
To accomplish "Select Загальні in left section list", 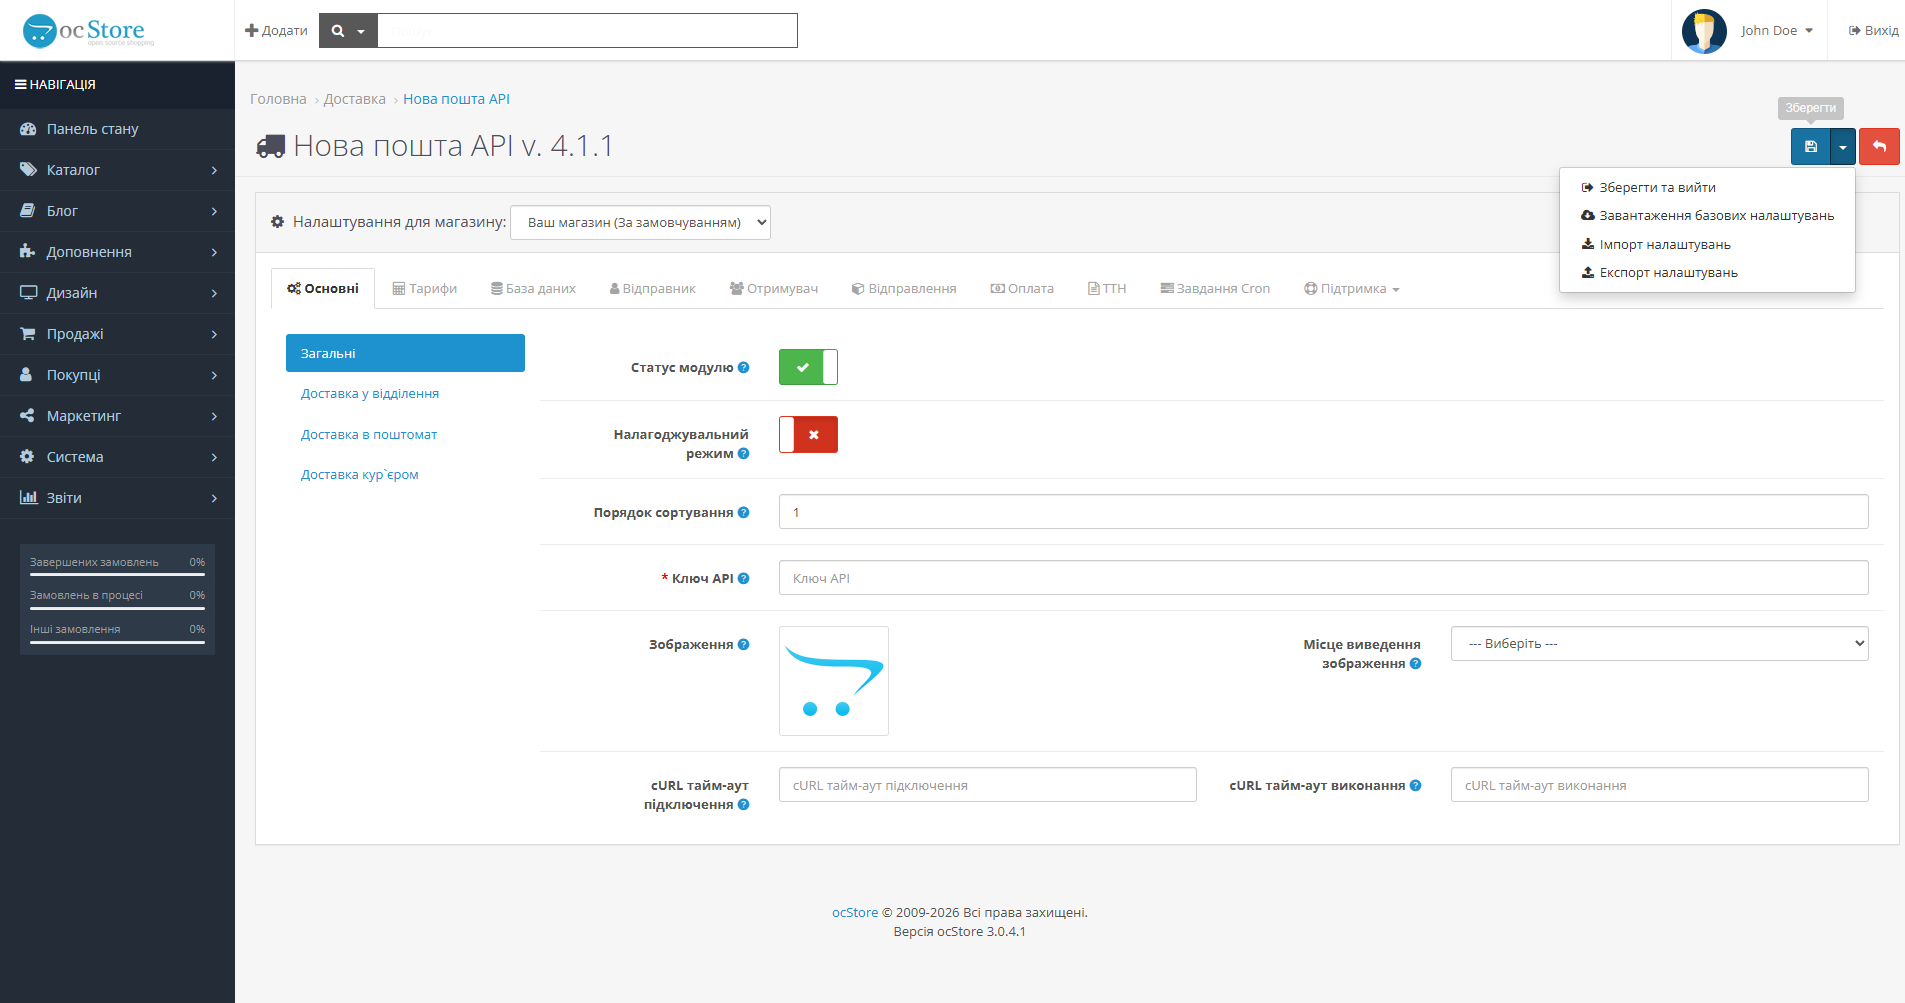I will 405,353.
